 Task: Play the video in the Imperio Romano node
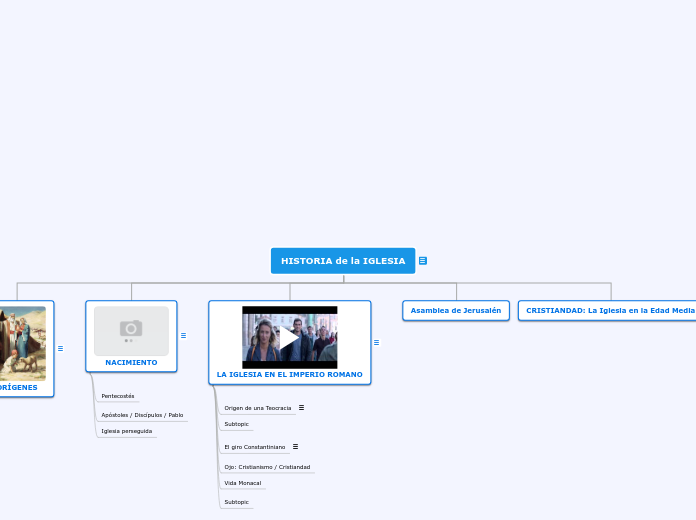(289, 337)
